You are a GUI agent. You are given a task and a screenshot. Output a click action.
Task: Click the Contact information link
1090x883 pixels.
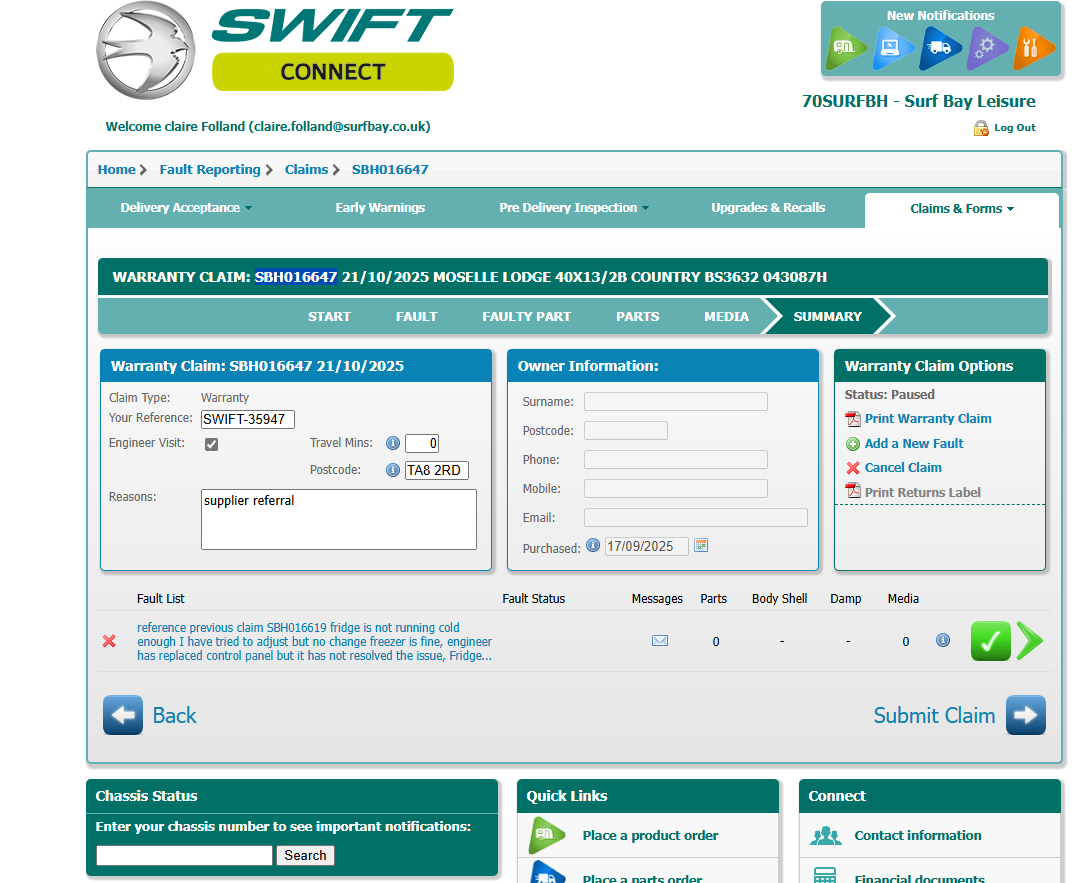(918, 836)
